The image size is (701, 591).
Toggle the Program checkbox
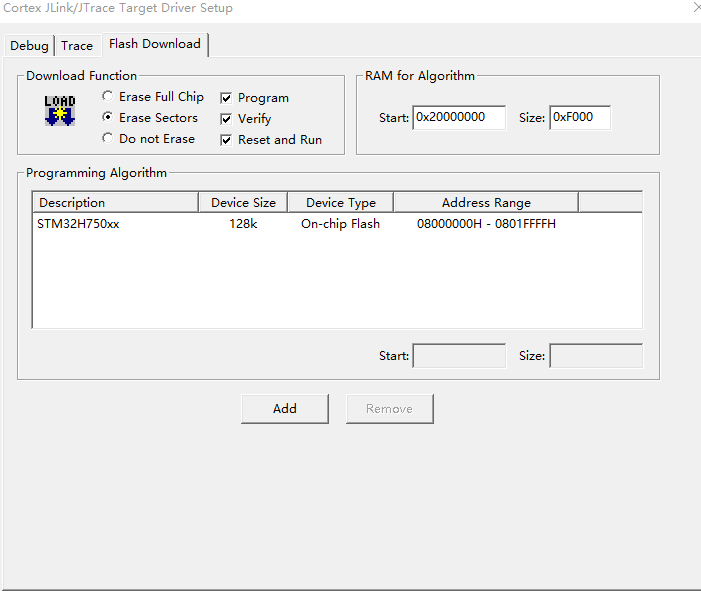(226, 98)
